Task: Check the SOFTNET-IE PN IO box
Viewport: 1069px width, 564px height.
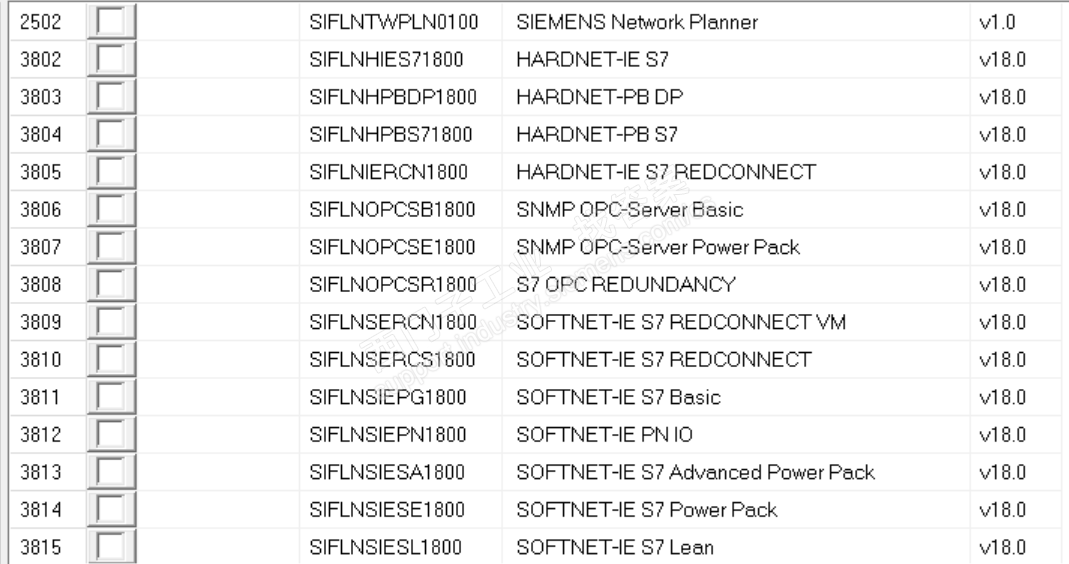Action: [111, 434]
